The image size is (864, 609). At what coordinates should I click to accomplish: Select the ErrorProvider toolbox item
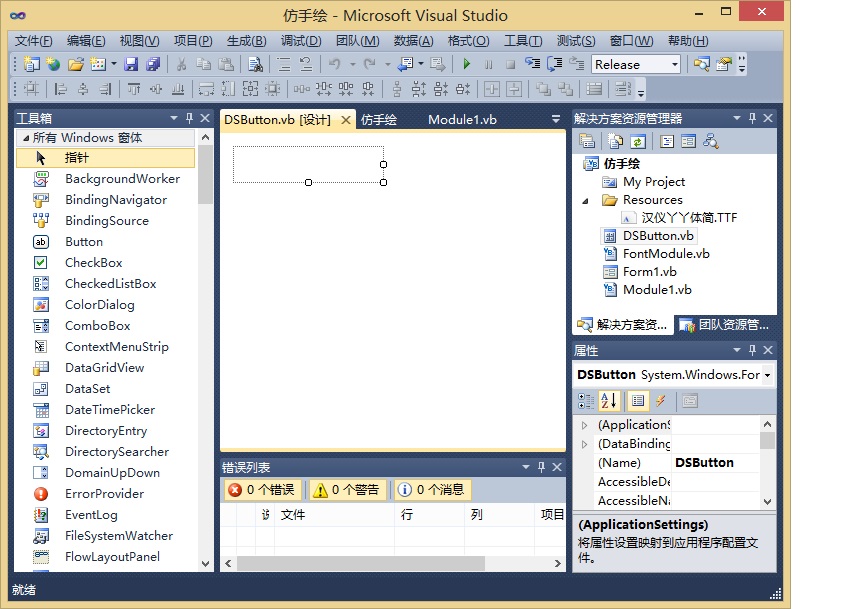coord(104,493)
